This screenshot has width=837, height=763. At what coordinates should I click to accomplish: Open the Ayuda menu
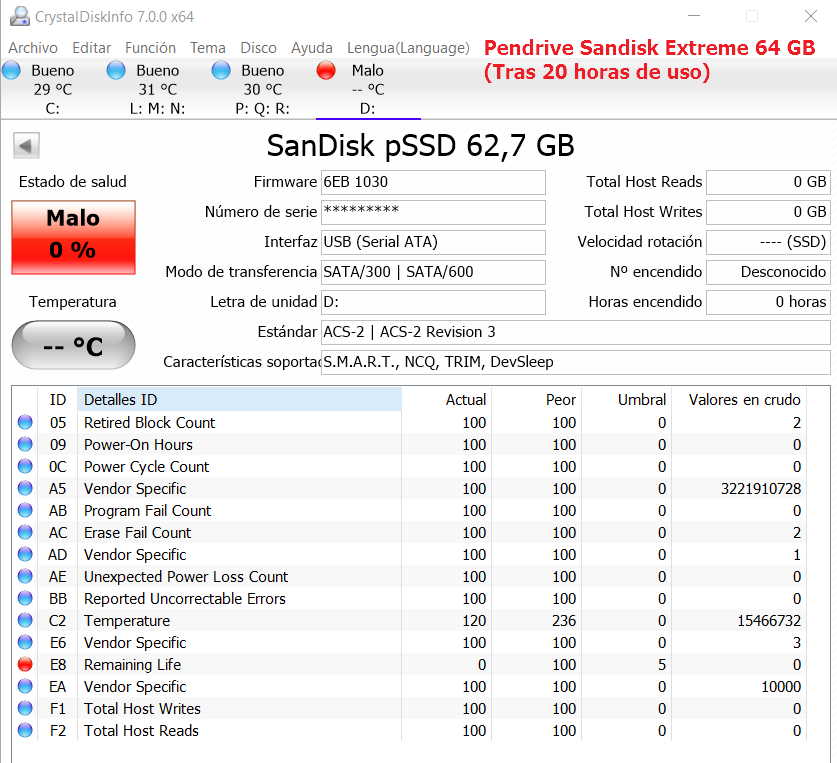pyautogui.click(x=312, y=48)
